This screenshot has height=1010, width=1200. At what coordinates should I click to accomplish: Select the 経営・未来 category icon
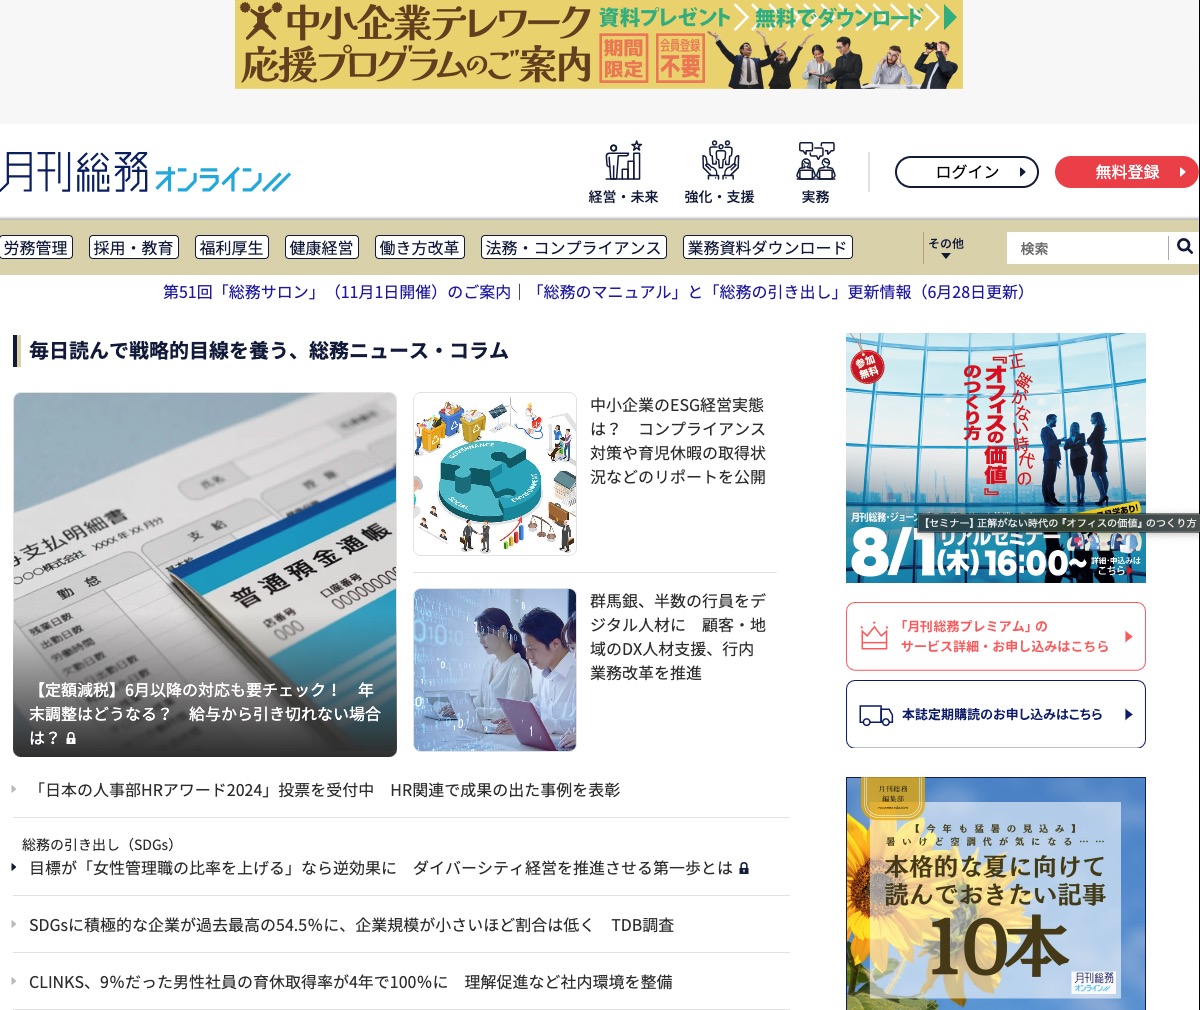tap(622, 160)
